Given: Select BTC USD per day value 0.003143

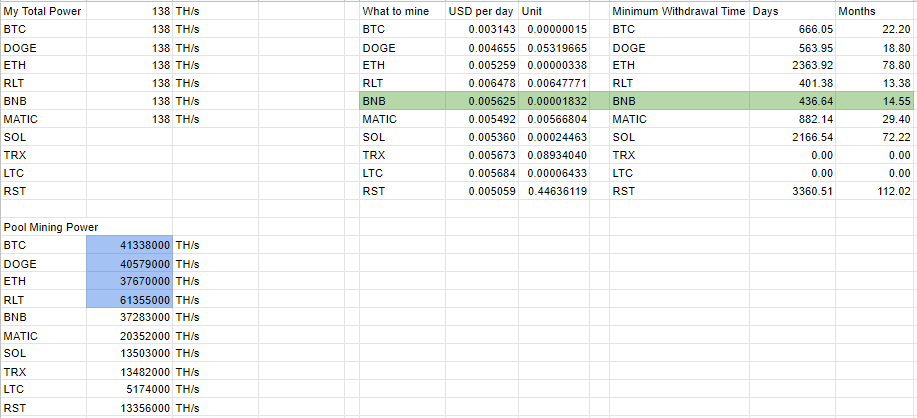Looking at the screenshot, I should [481, 29].
